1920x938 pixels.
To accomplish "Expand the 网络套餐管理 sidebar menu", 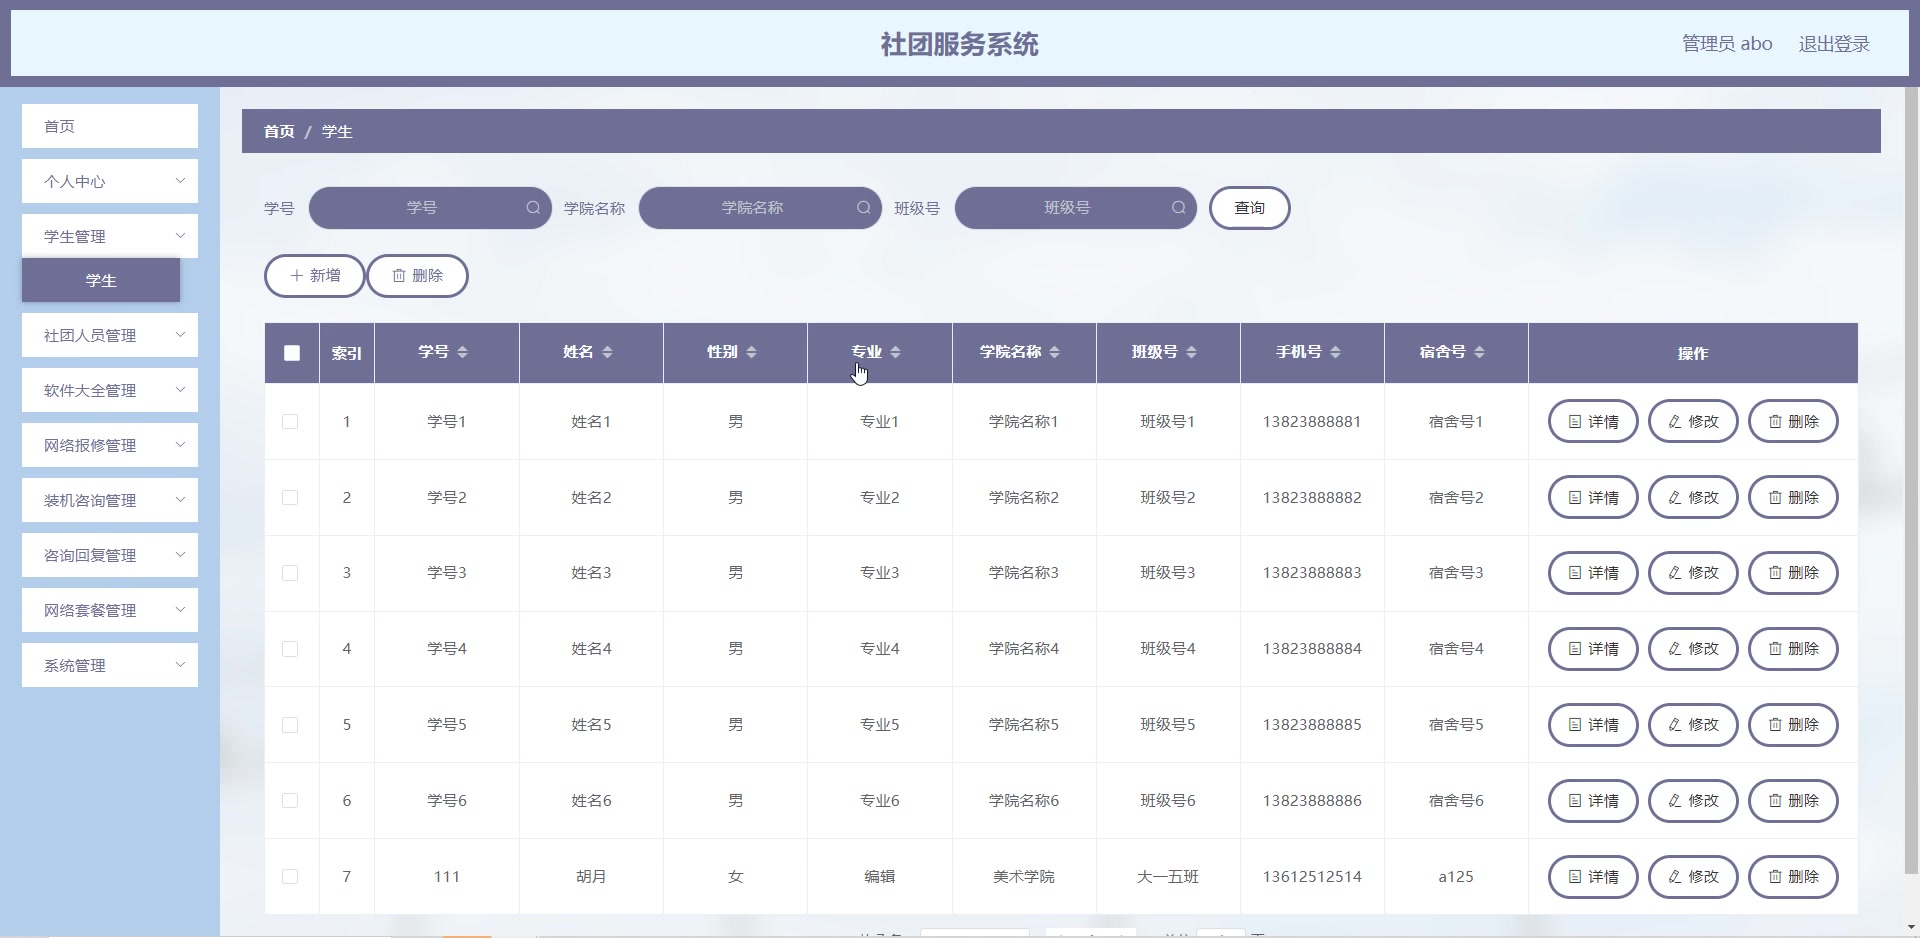I will pos(110,610).
